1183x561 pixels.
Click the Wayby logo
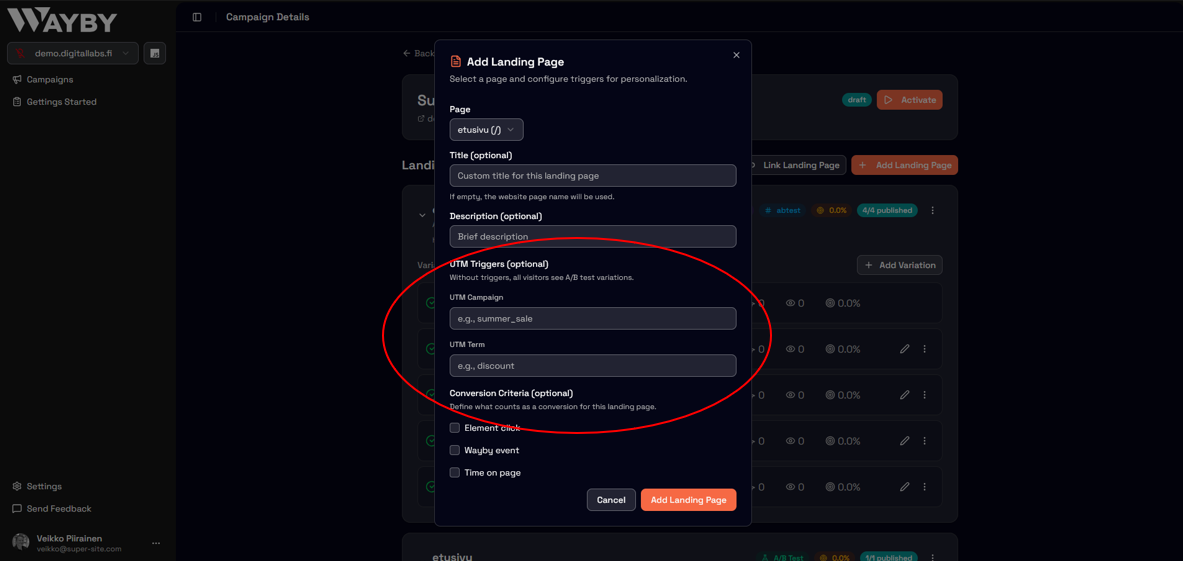(x=63, y=20)
